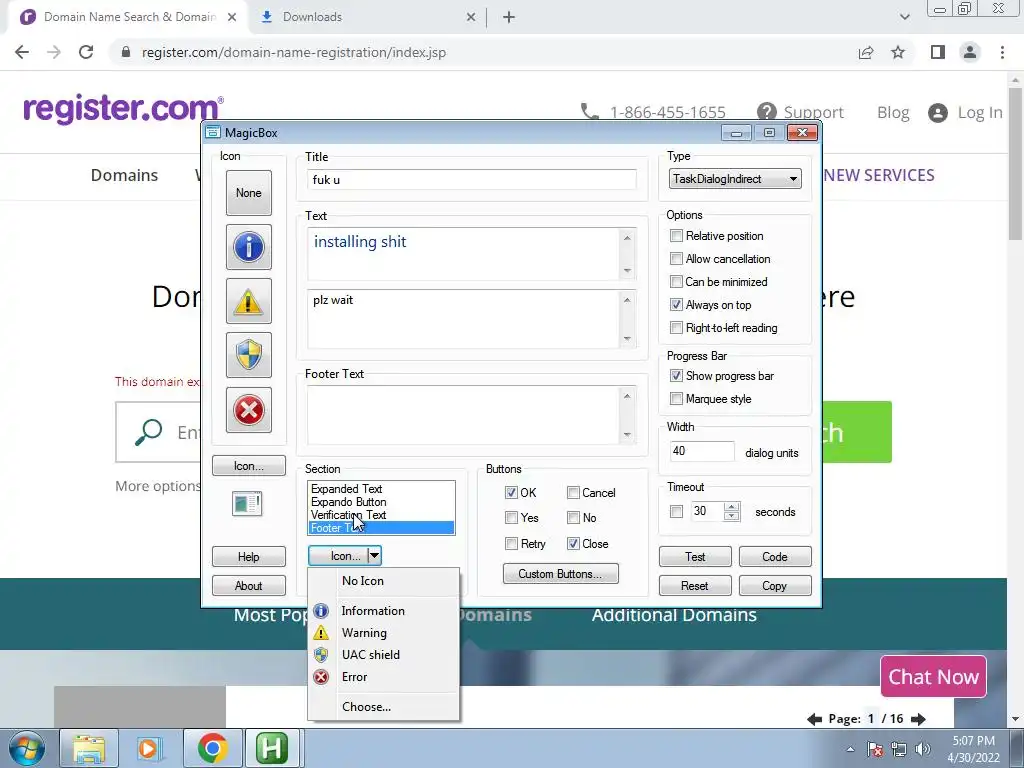The width and height of the screenshot is (1024, 768).
Task: Select the None icon button in MagicBox
Action: coord(248,193)
